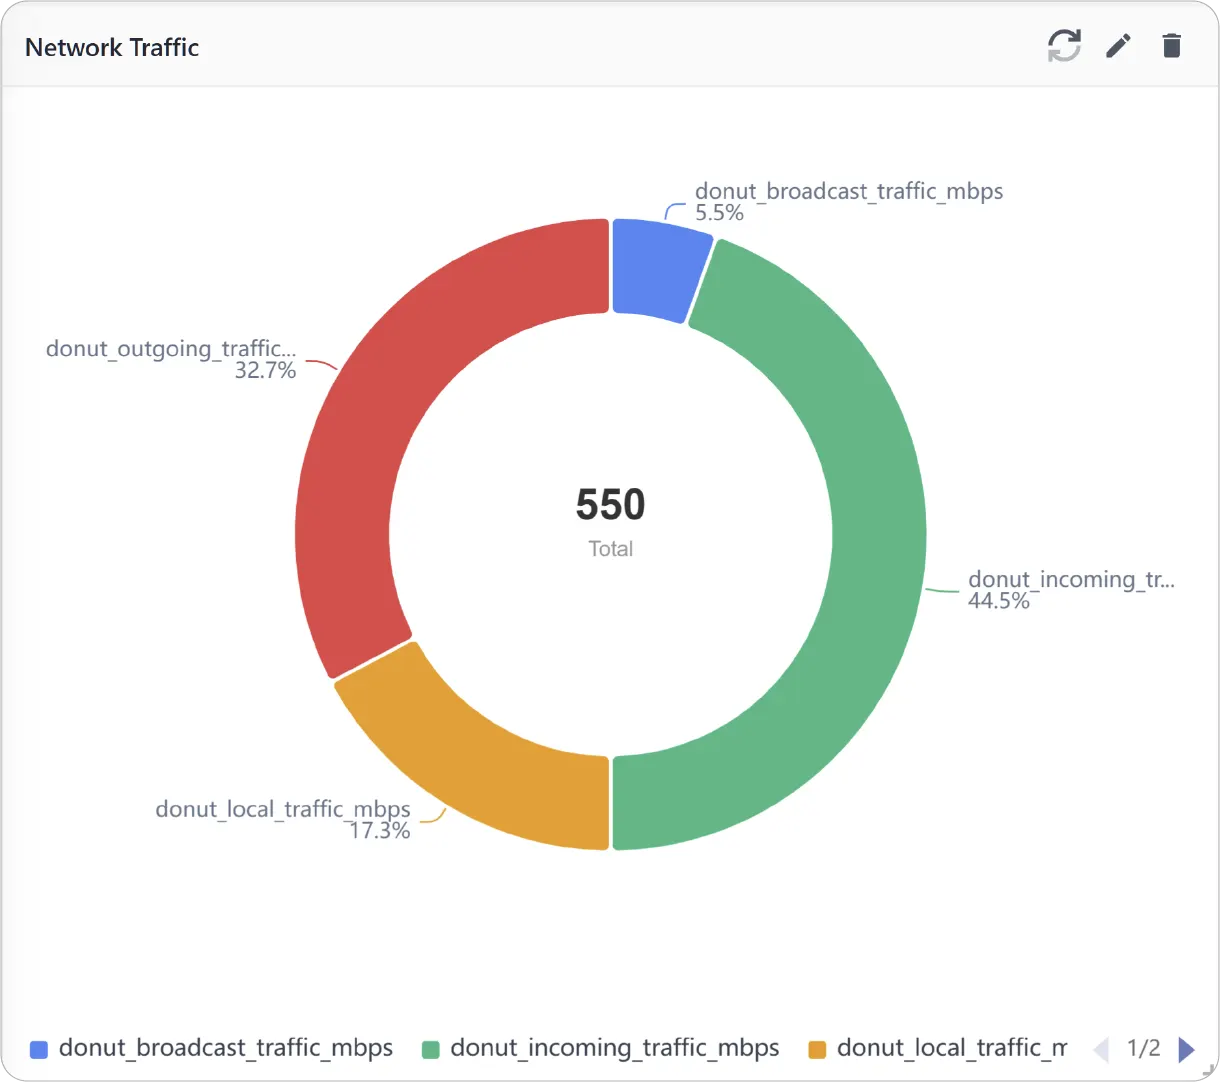Click the donut_broadcast_traffic_mbps 5.5% chart label
This screenshot has height=1082, width=1220.
point(849,202)
